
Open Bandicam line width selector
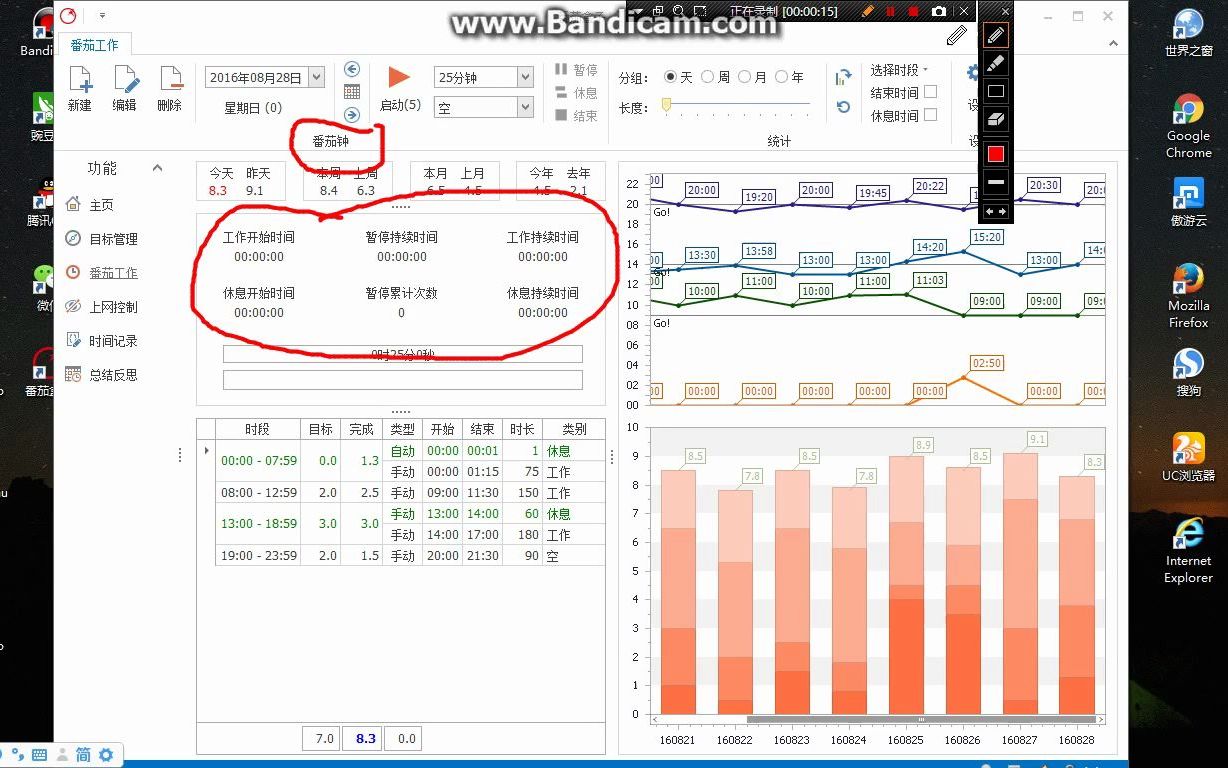point(995,182)
